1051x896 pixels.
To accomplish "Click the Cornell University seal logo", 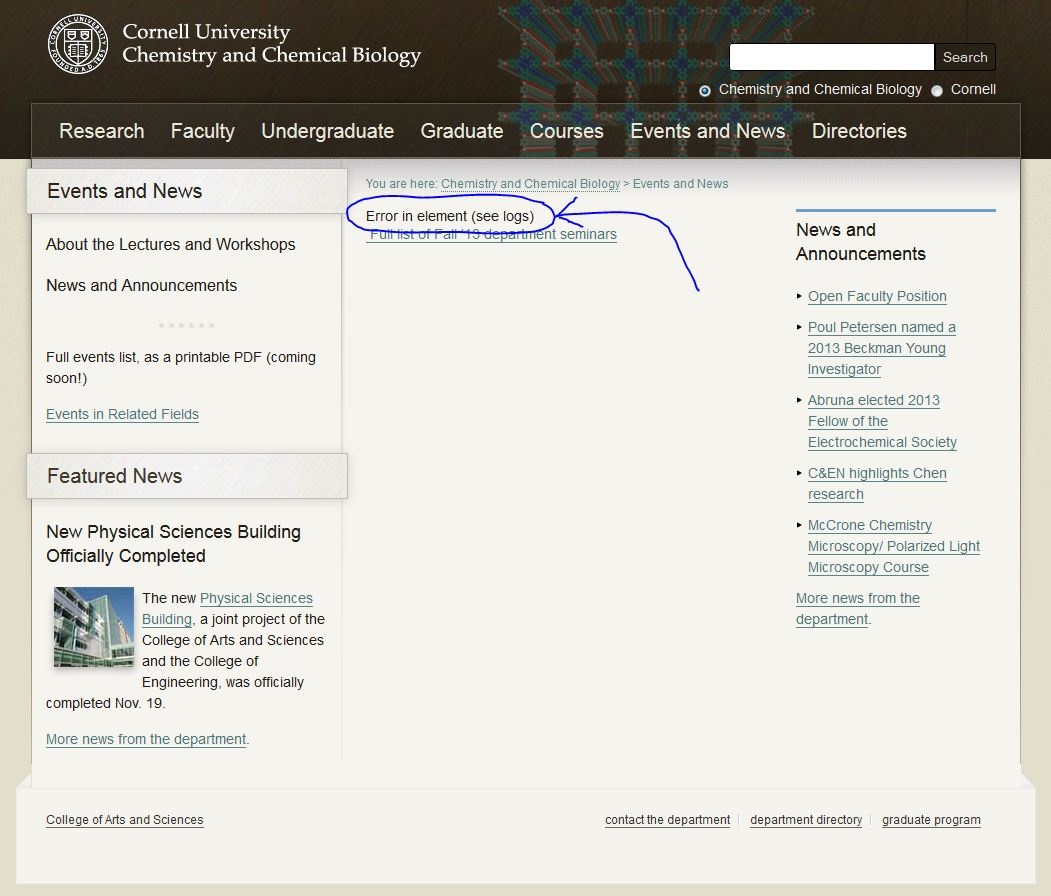I will pos(78,44).
